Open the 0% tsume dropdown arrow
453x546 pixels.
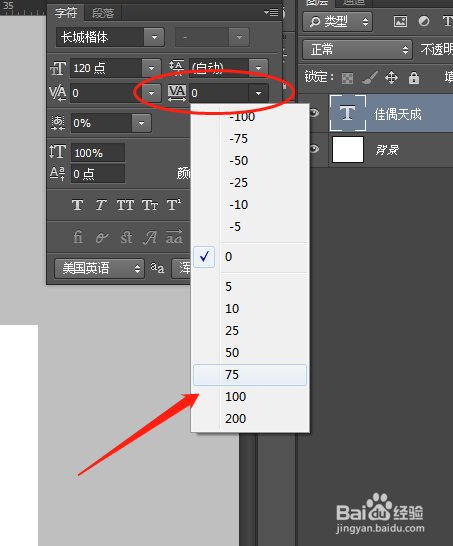tap(141, 123)
